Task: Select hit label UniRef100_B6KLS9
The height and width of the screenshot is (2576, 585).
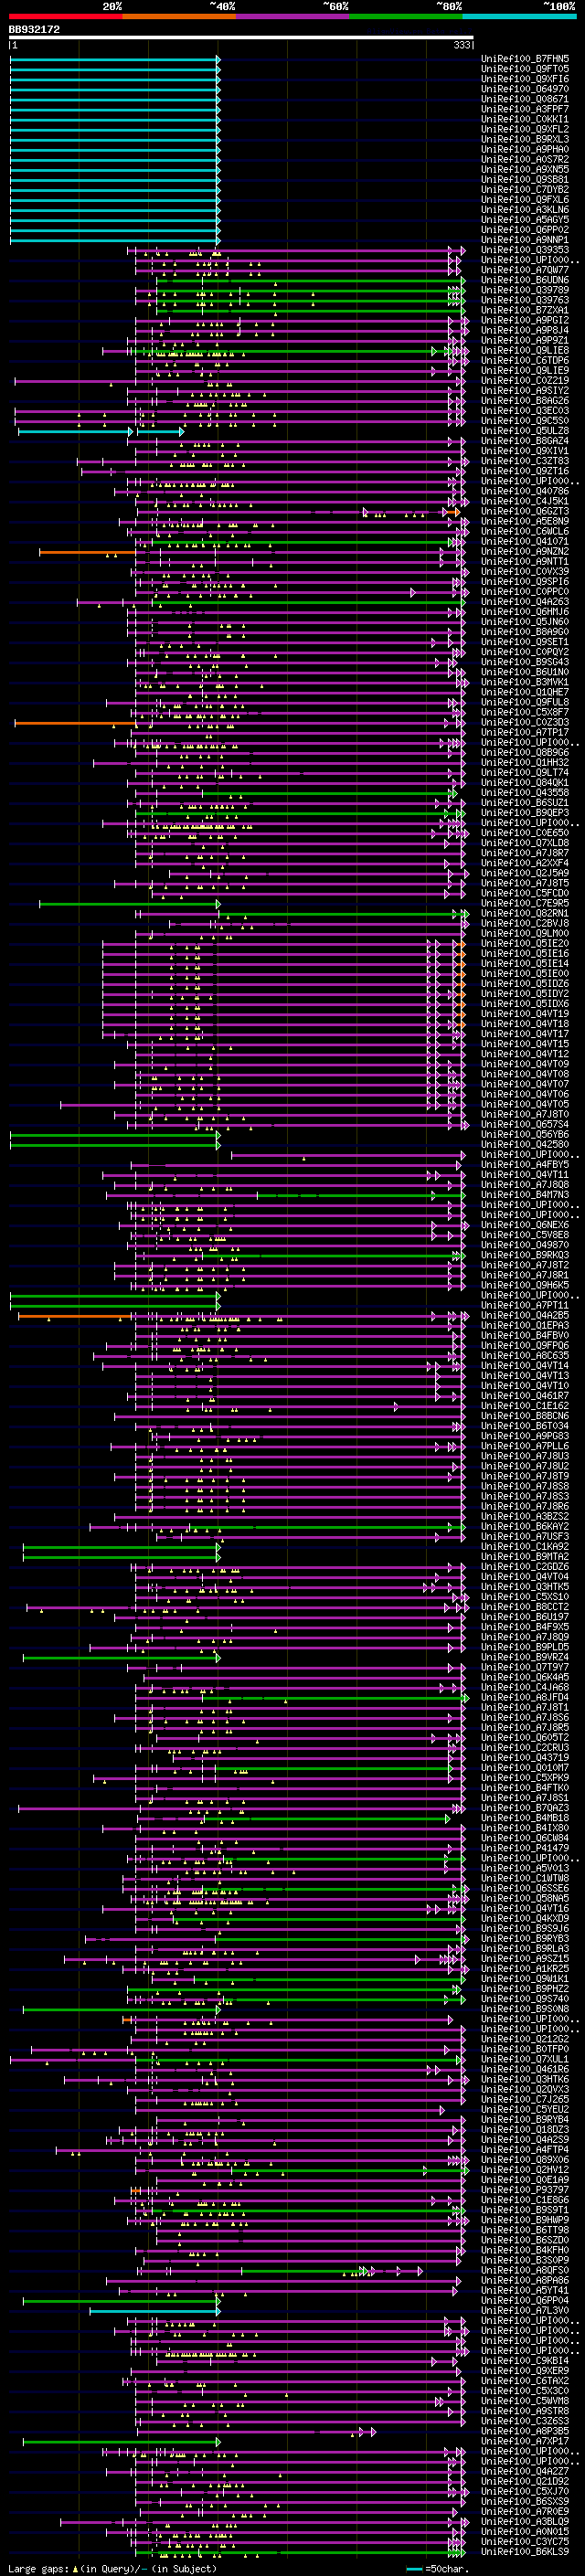Action: [525, 2551]
